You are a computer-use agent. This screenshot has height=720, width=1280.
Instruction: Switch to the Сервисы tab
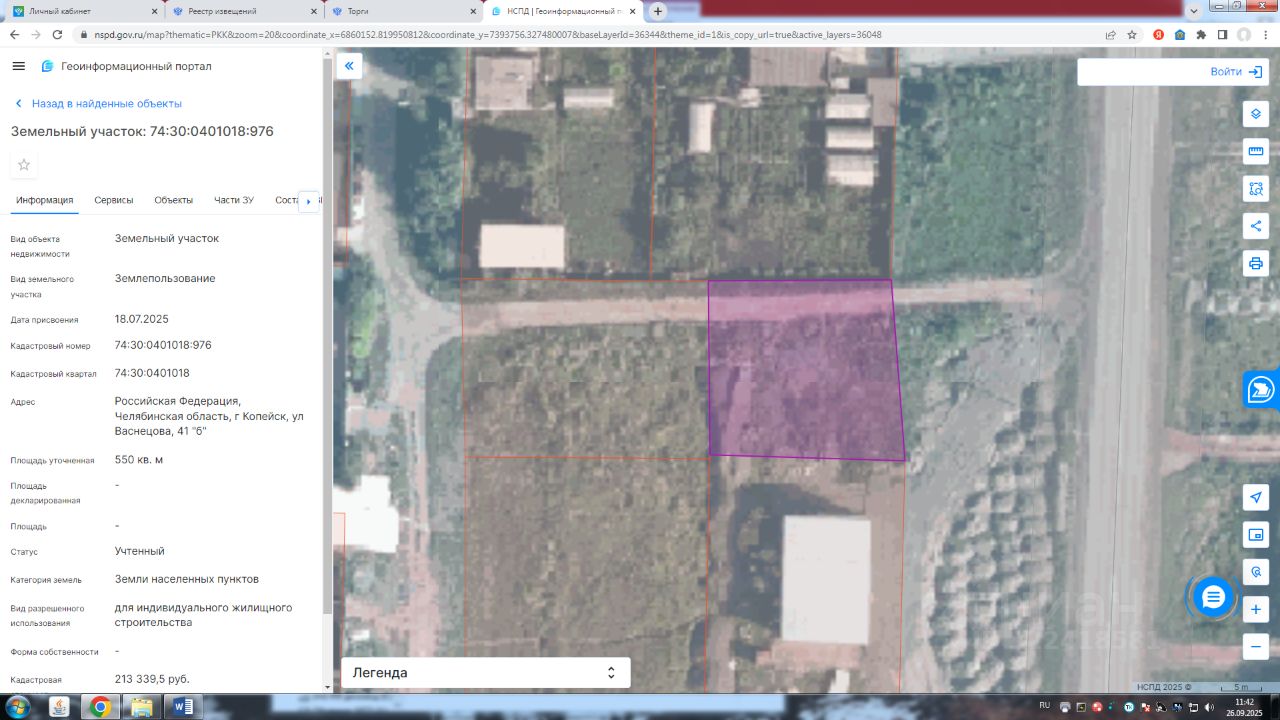click(x=114, y=200)
